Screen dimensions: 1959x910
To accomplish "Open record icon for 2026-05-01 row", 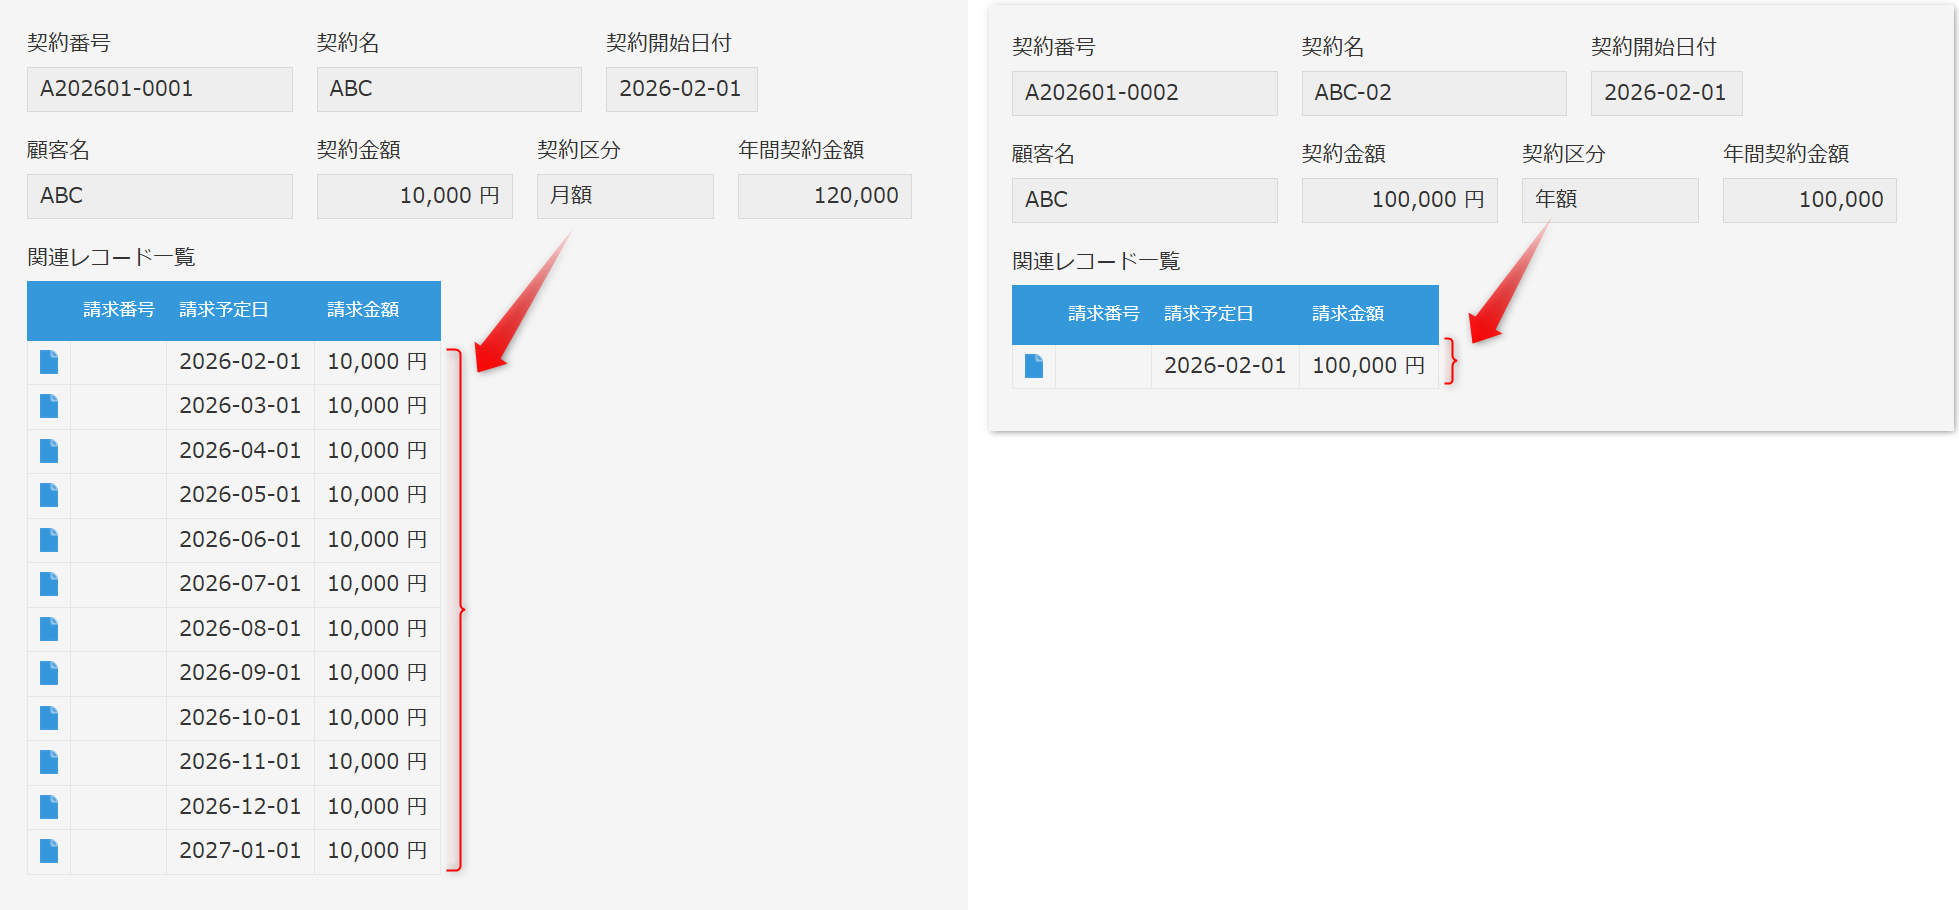I will (x=49, y=495).
